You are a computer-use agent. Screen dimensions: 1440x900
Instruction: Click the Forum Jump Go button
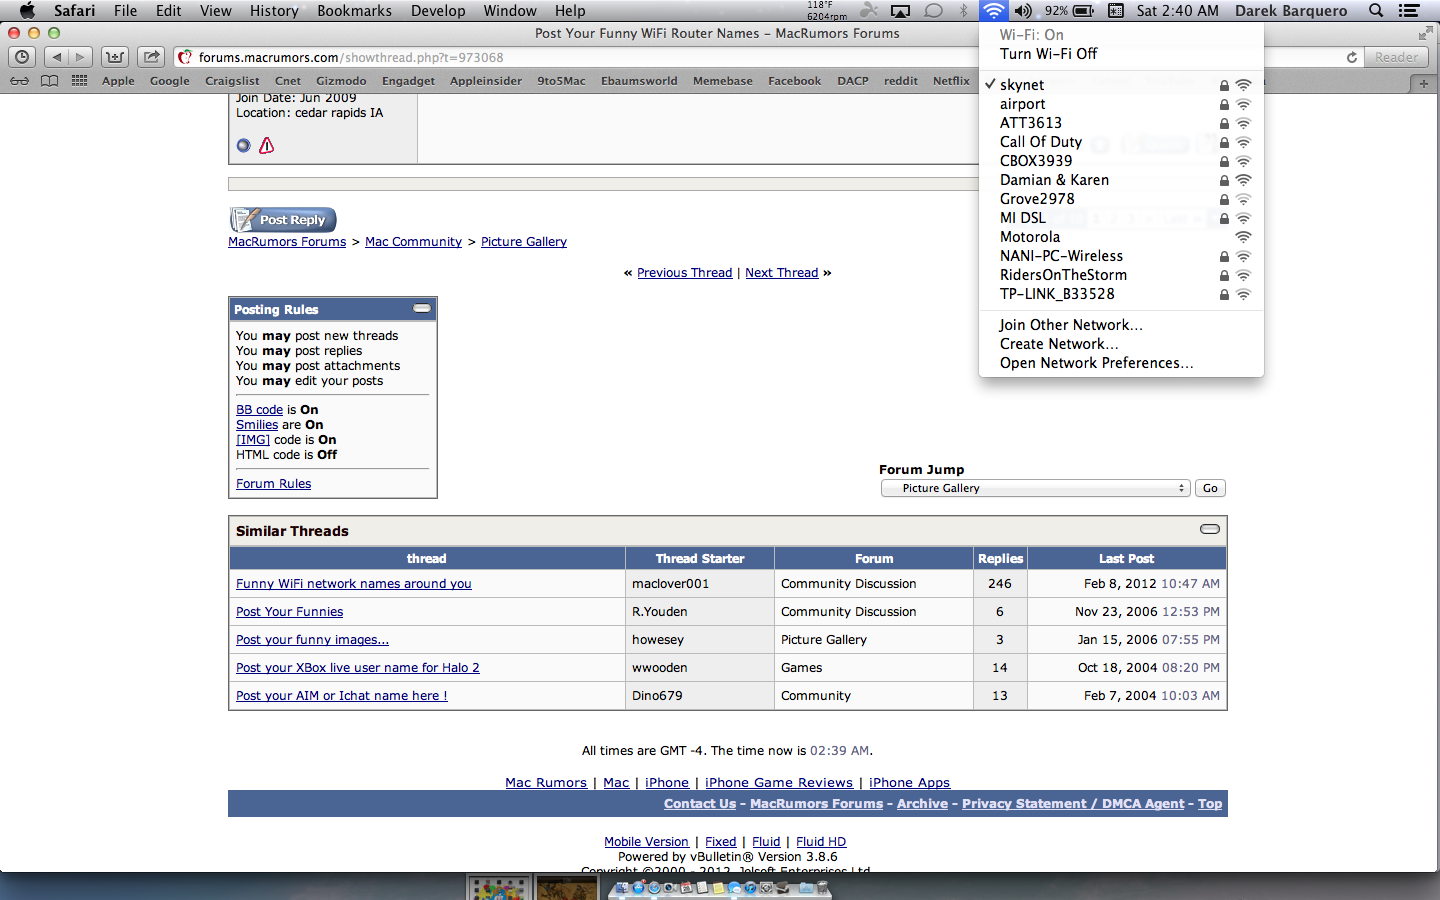(x=1210, y=488)
